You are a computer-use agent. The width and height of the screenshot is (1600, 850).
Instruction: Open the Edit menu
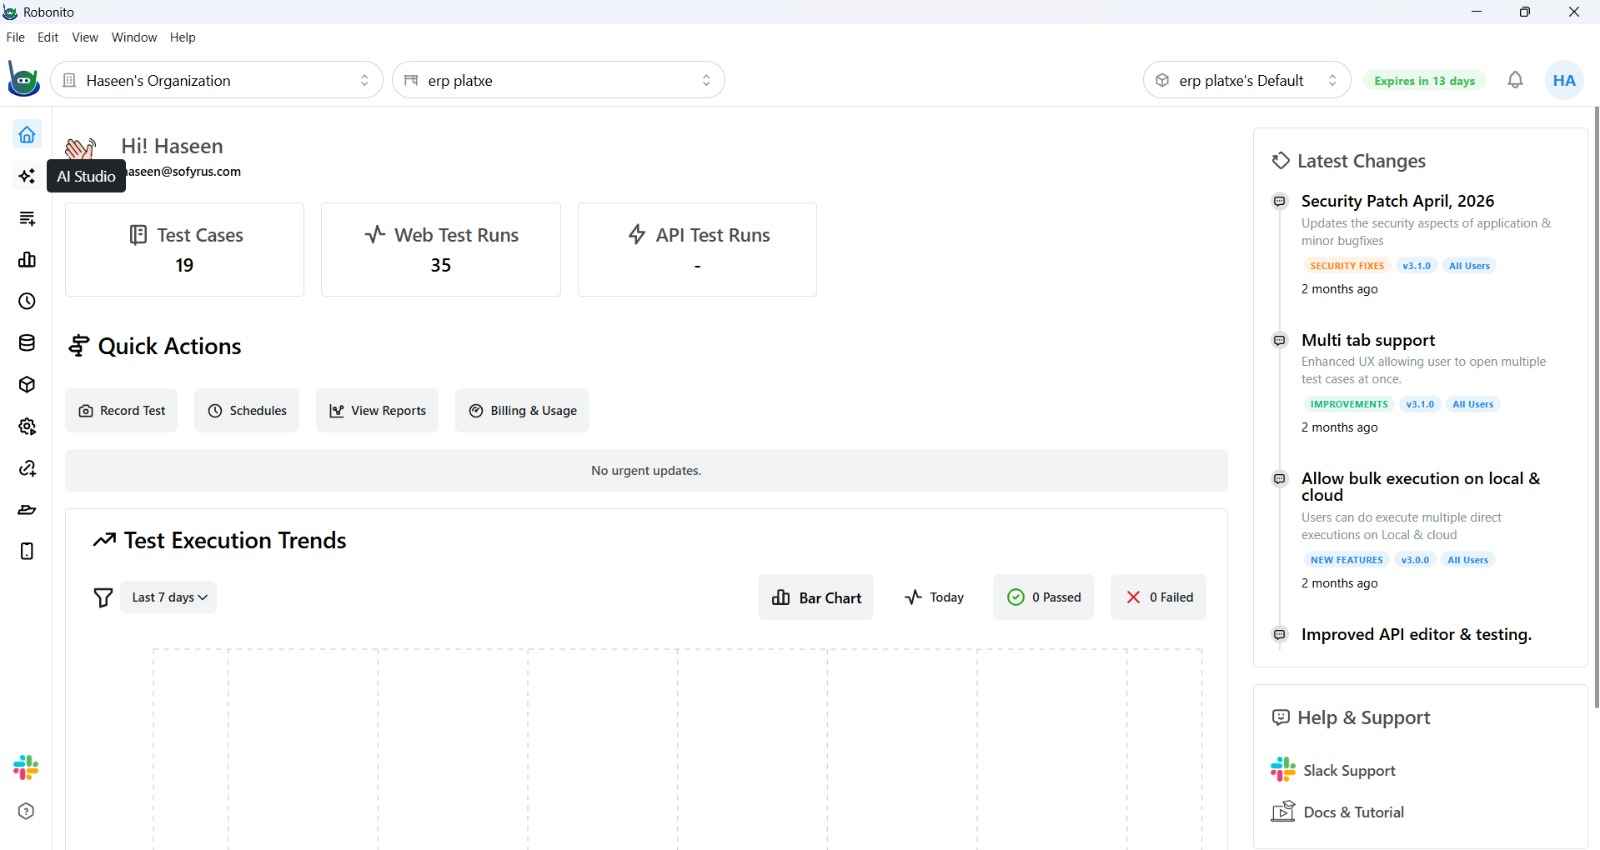pyautogui.click(x=48, y=37)
